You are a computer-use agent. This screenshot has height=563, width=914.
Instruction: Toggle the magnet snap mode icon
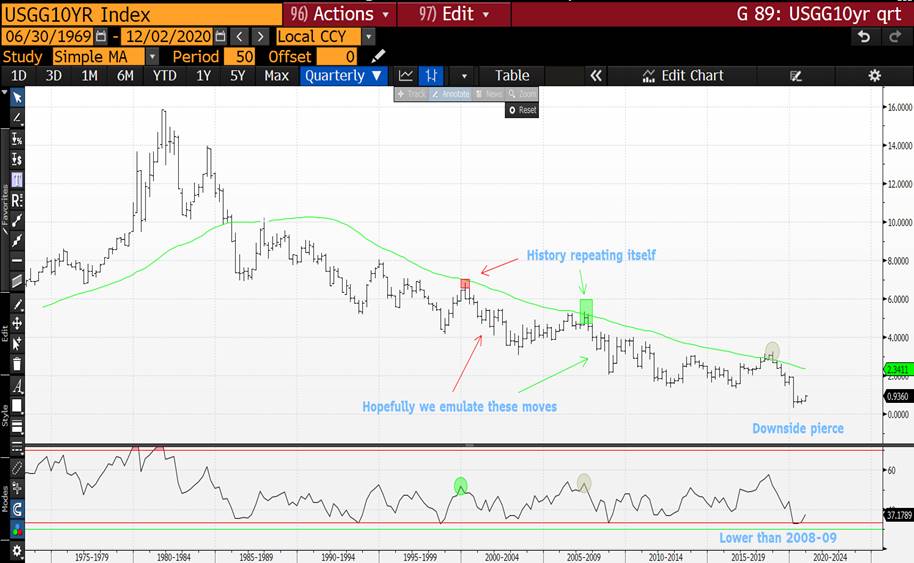click(x=17, y=509)
